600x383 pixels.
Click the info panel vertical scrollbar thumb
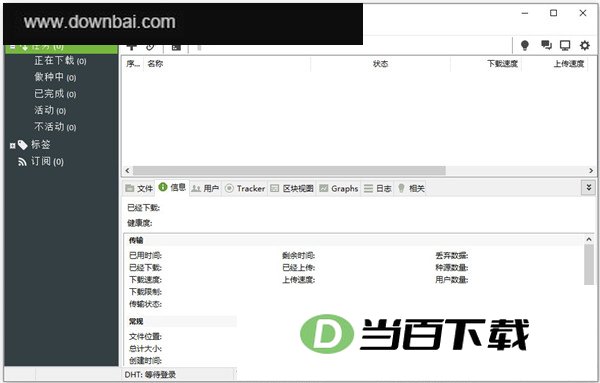pos(589,265)
